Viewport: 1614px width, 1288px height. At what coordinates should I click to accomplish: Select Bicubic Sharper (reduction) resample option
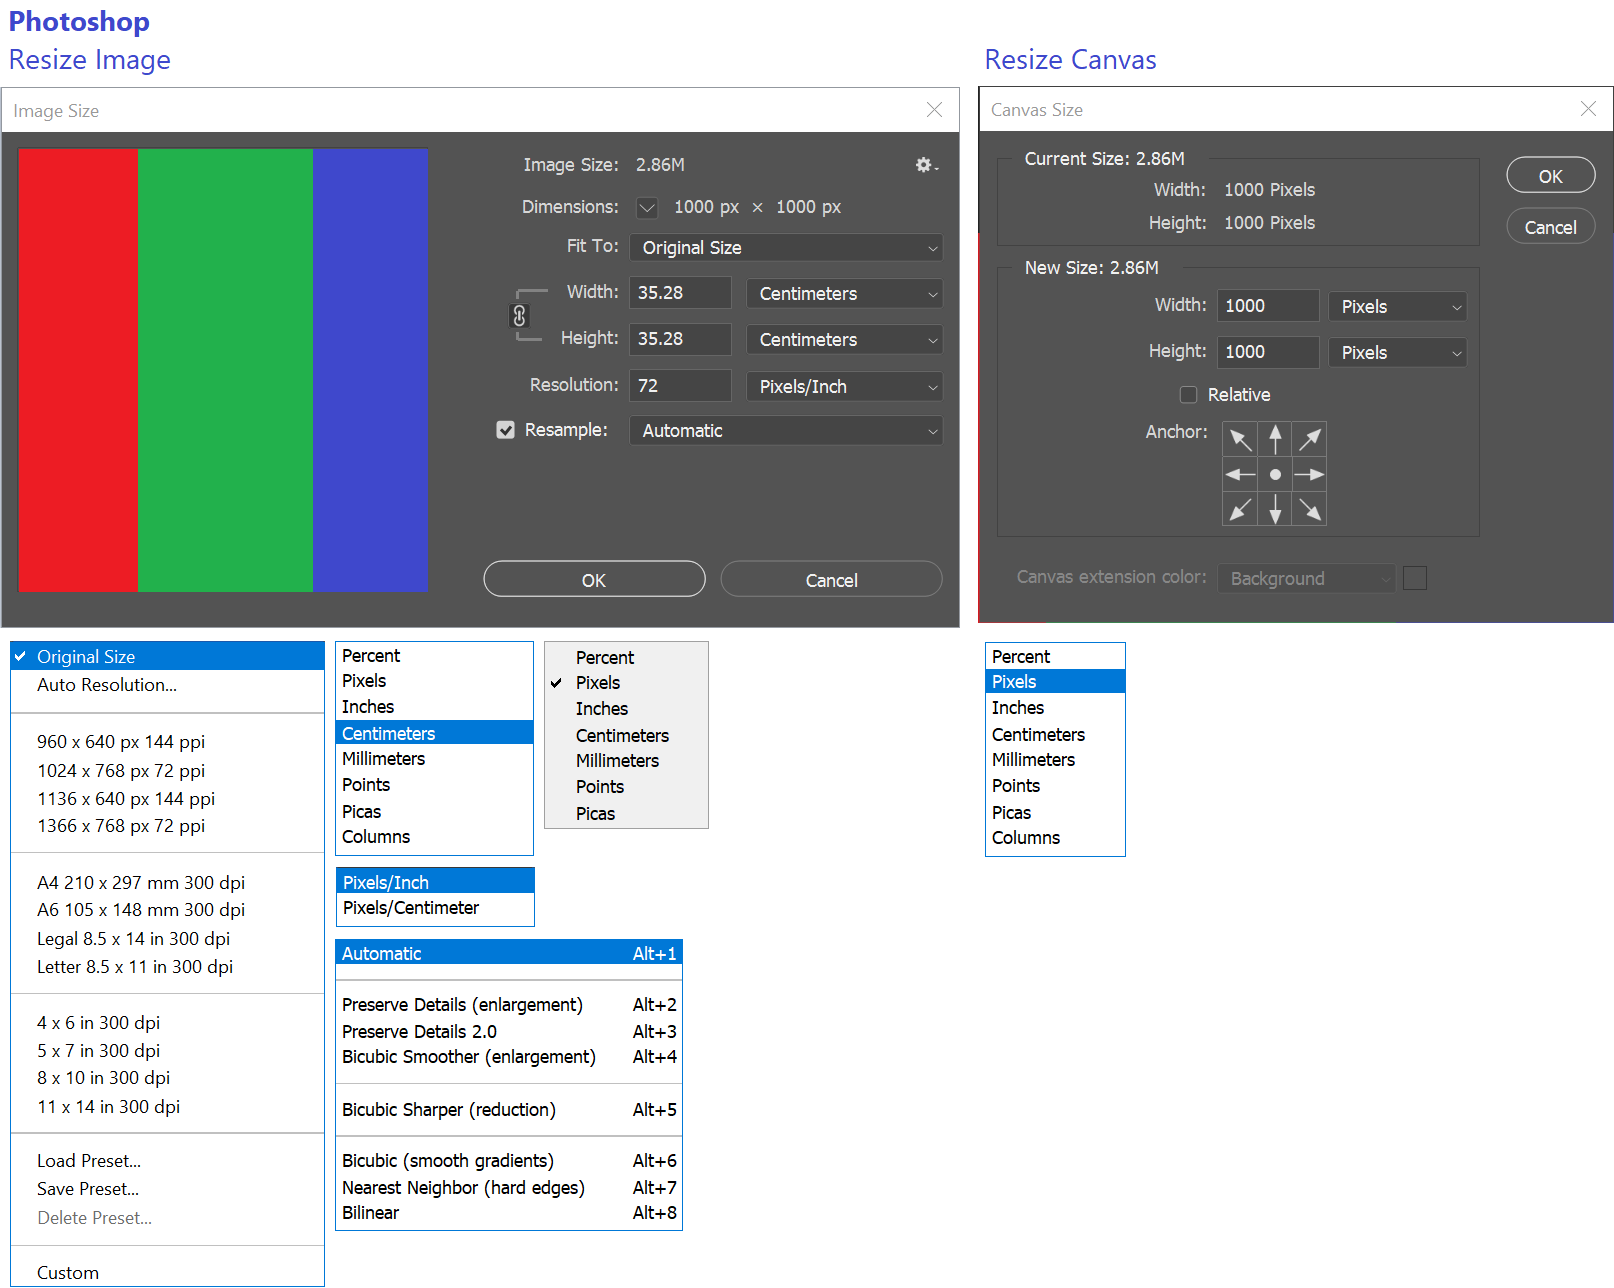pyautogui.click(x=448, y=1110)
